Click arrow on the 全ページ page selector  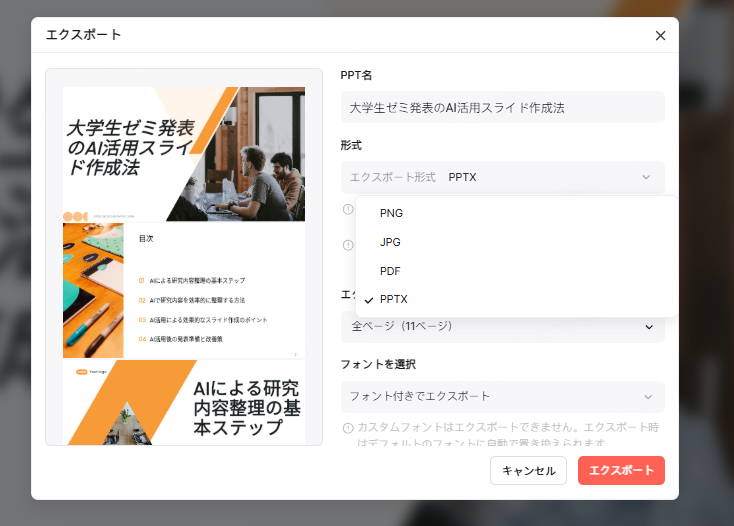point(649,327)
